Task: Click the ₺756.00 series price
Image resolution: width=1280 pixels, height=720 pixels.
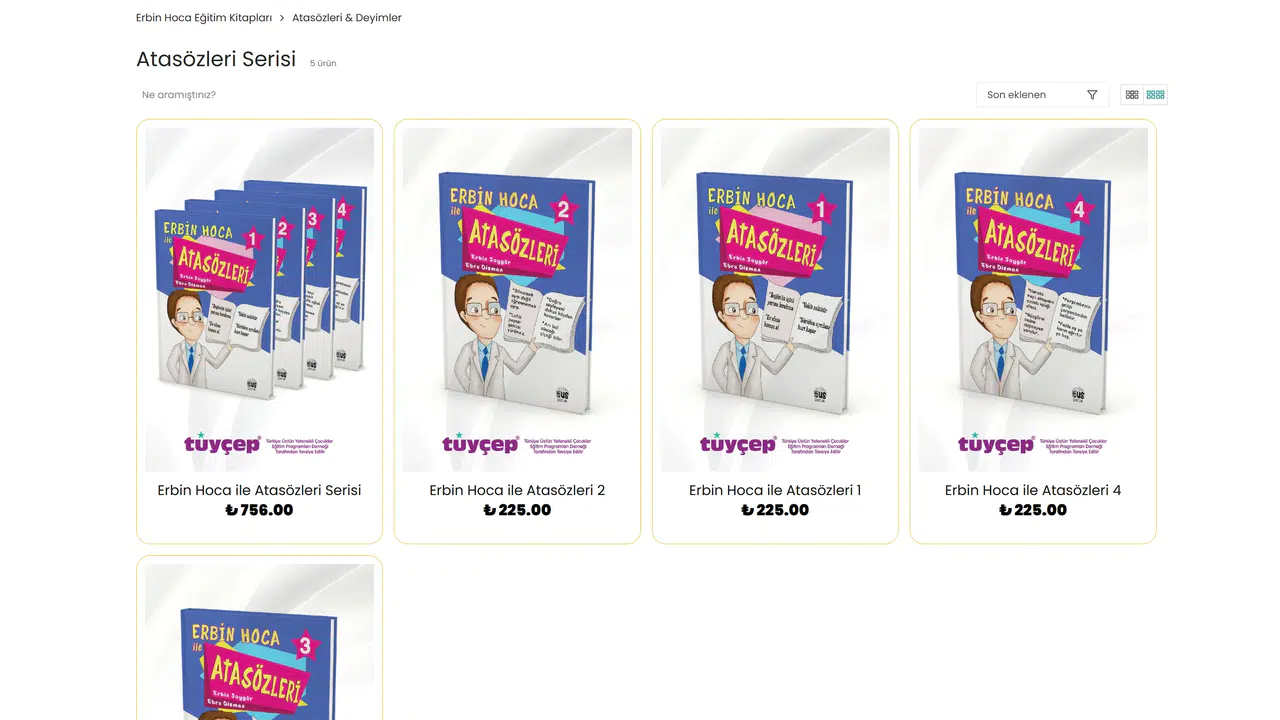Action: click(x=259, y=510)
